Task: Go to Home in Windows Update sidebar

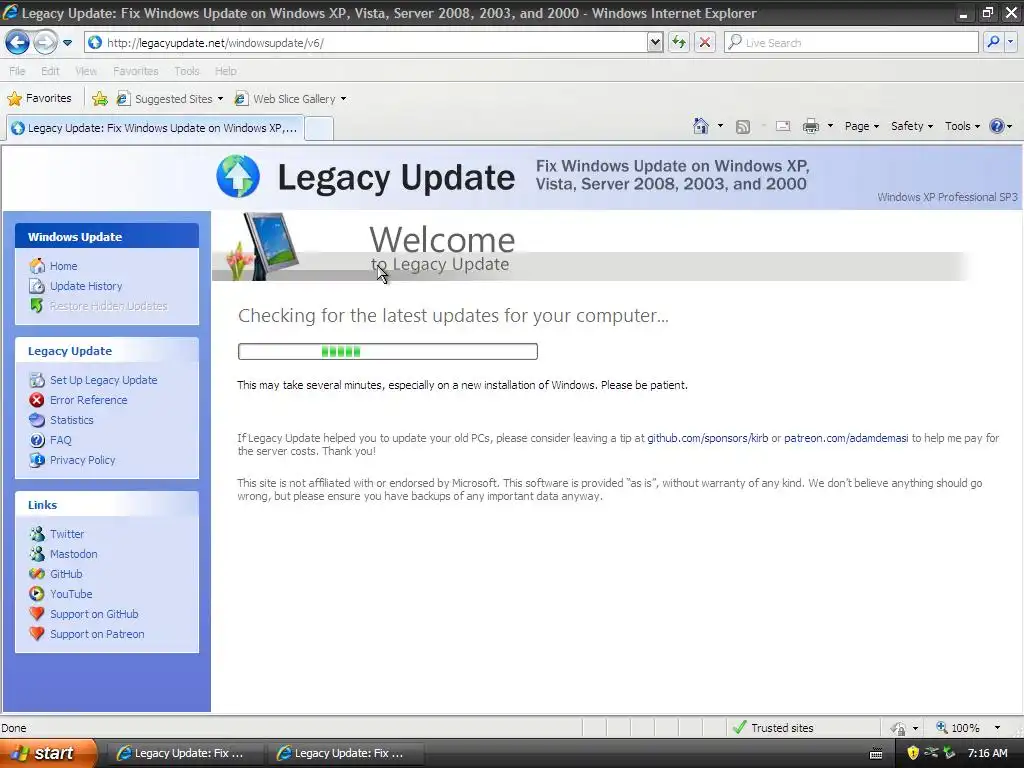Action: coord(63,266)
